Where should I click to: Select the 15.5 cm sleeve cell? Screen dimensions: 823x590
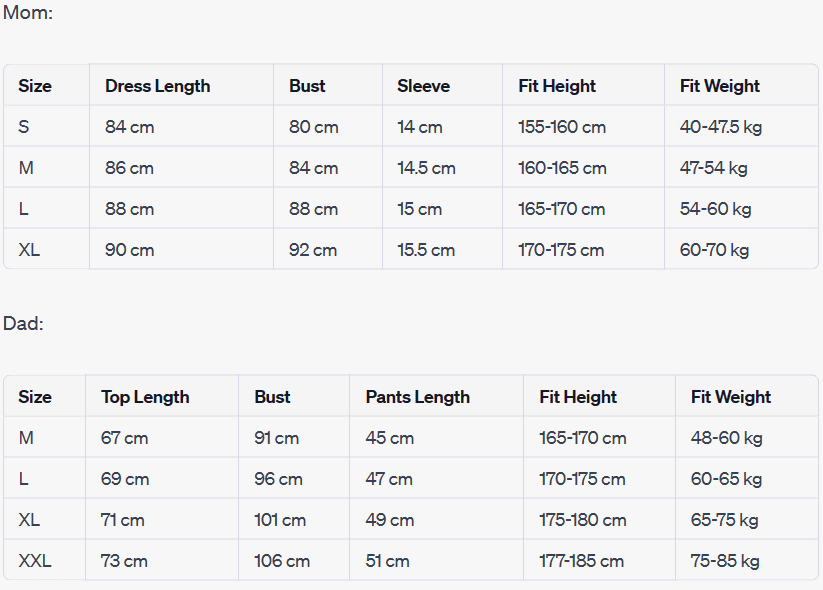pyautogui.click(x=426, y=250)
